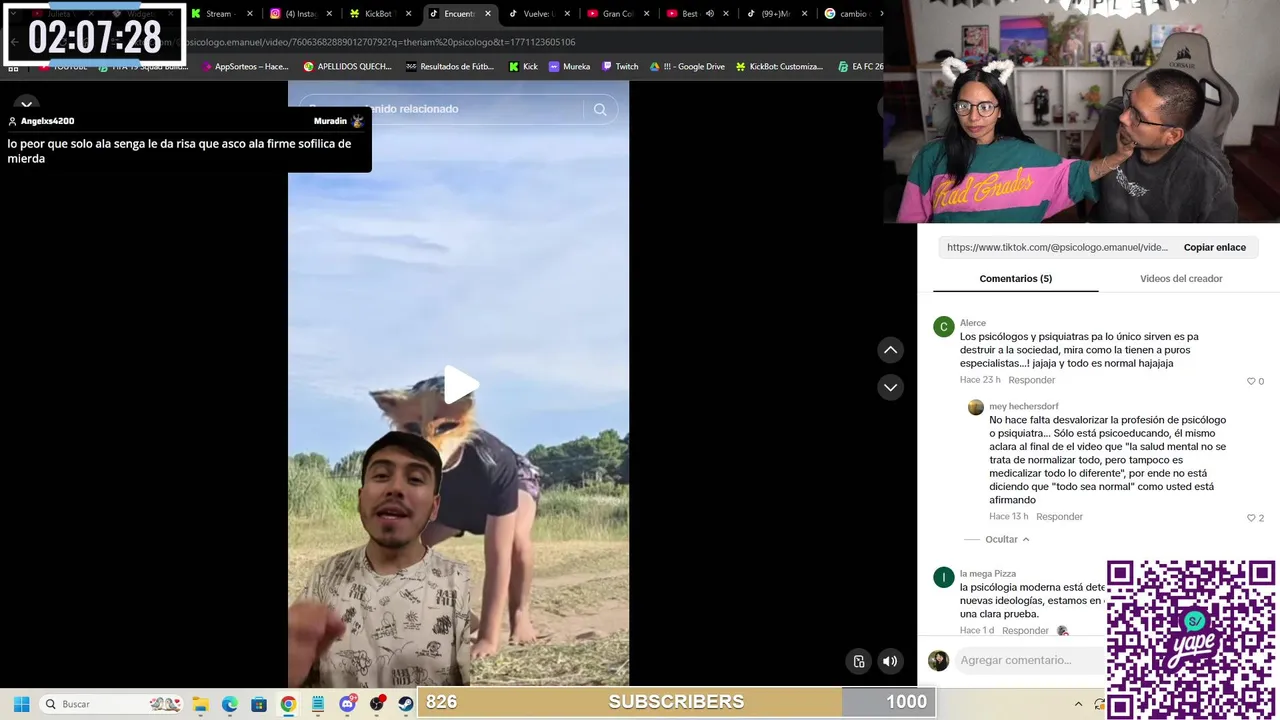Click Responder under la mega Pizza's comment

click(1025, 631)
